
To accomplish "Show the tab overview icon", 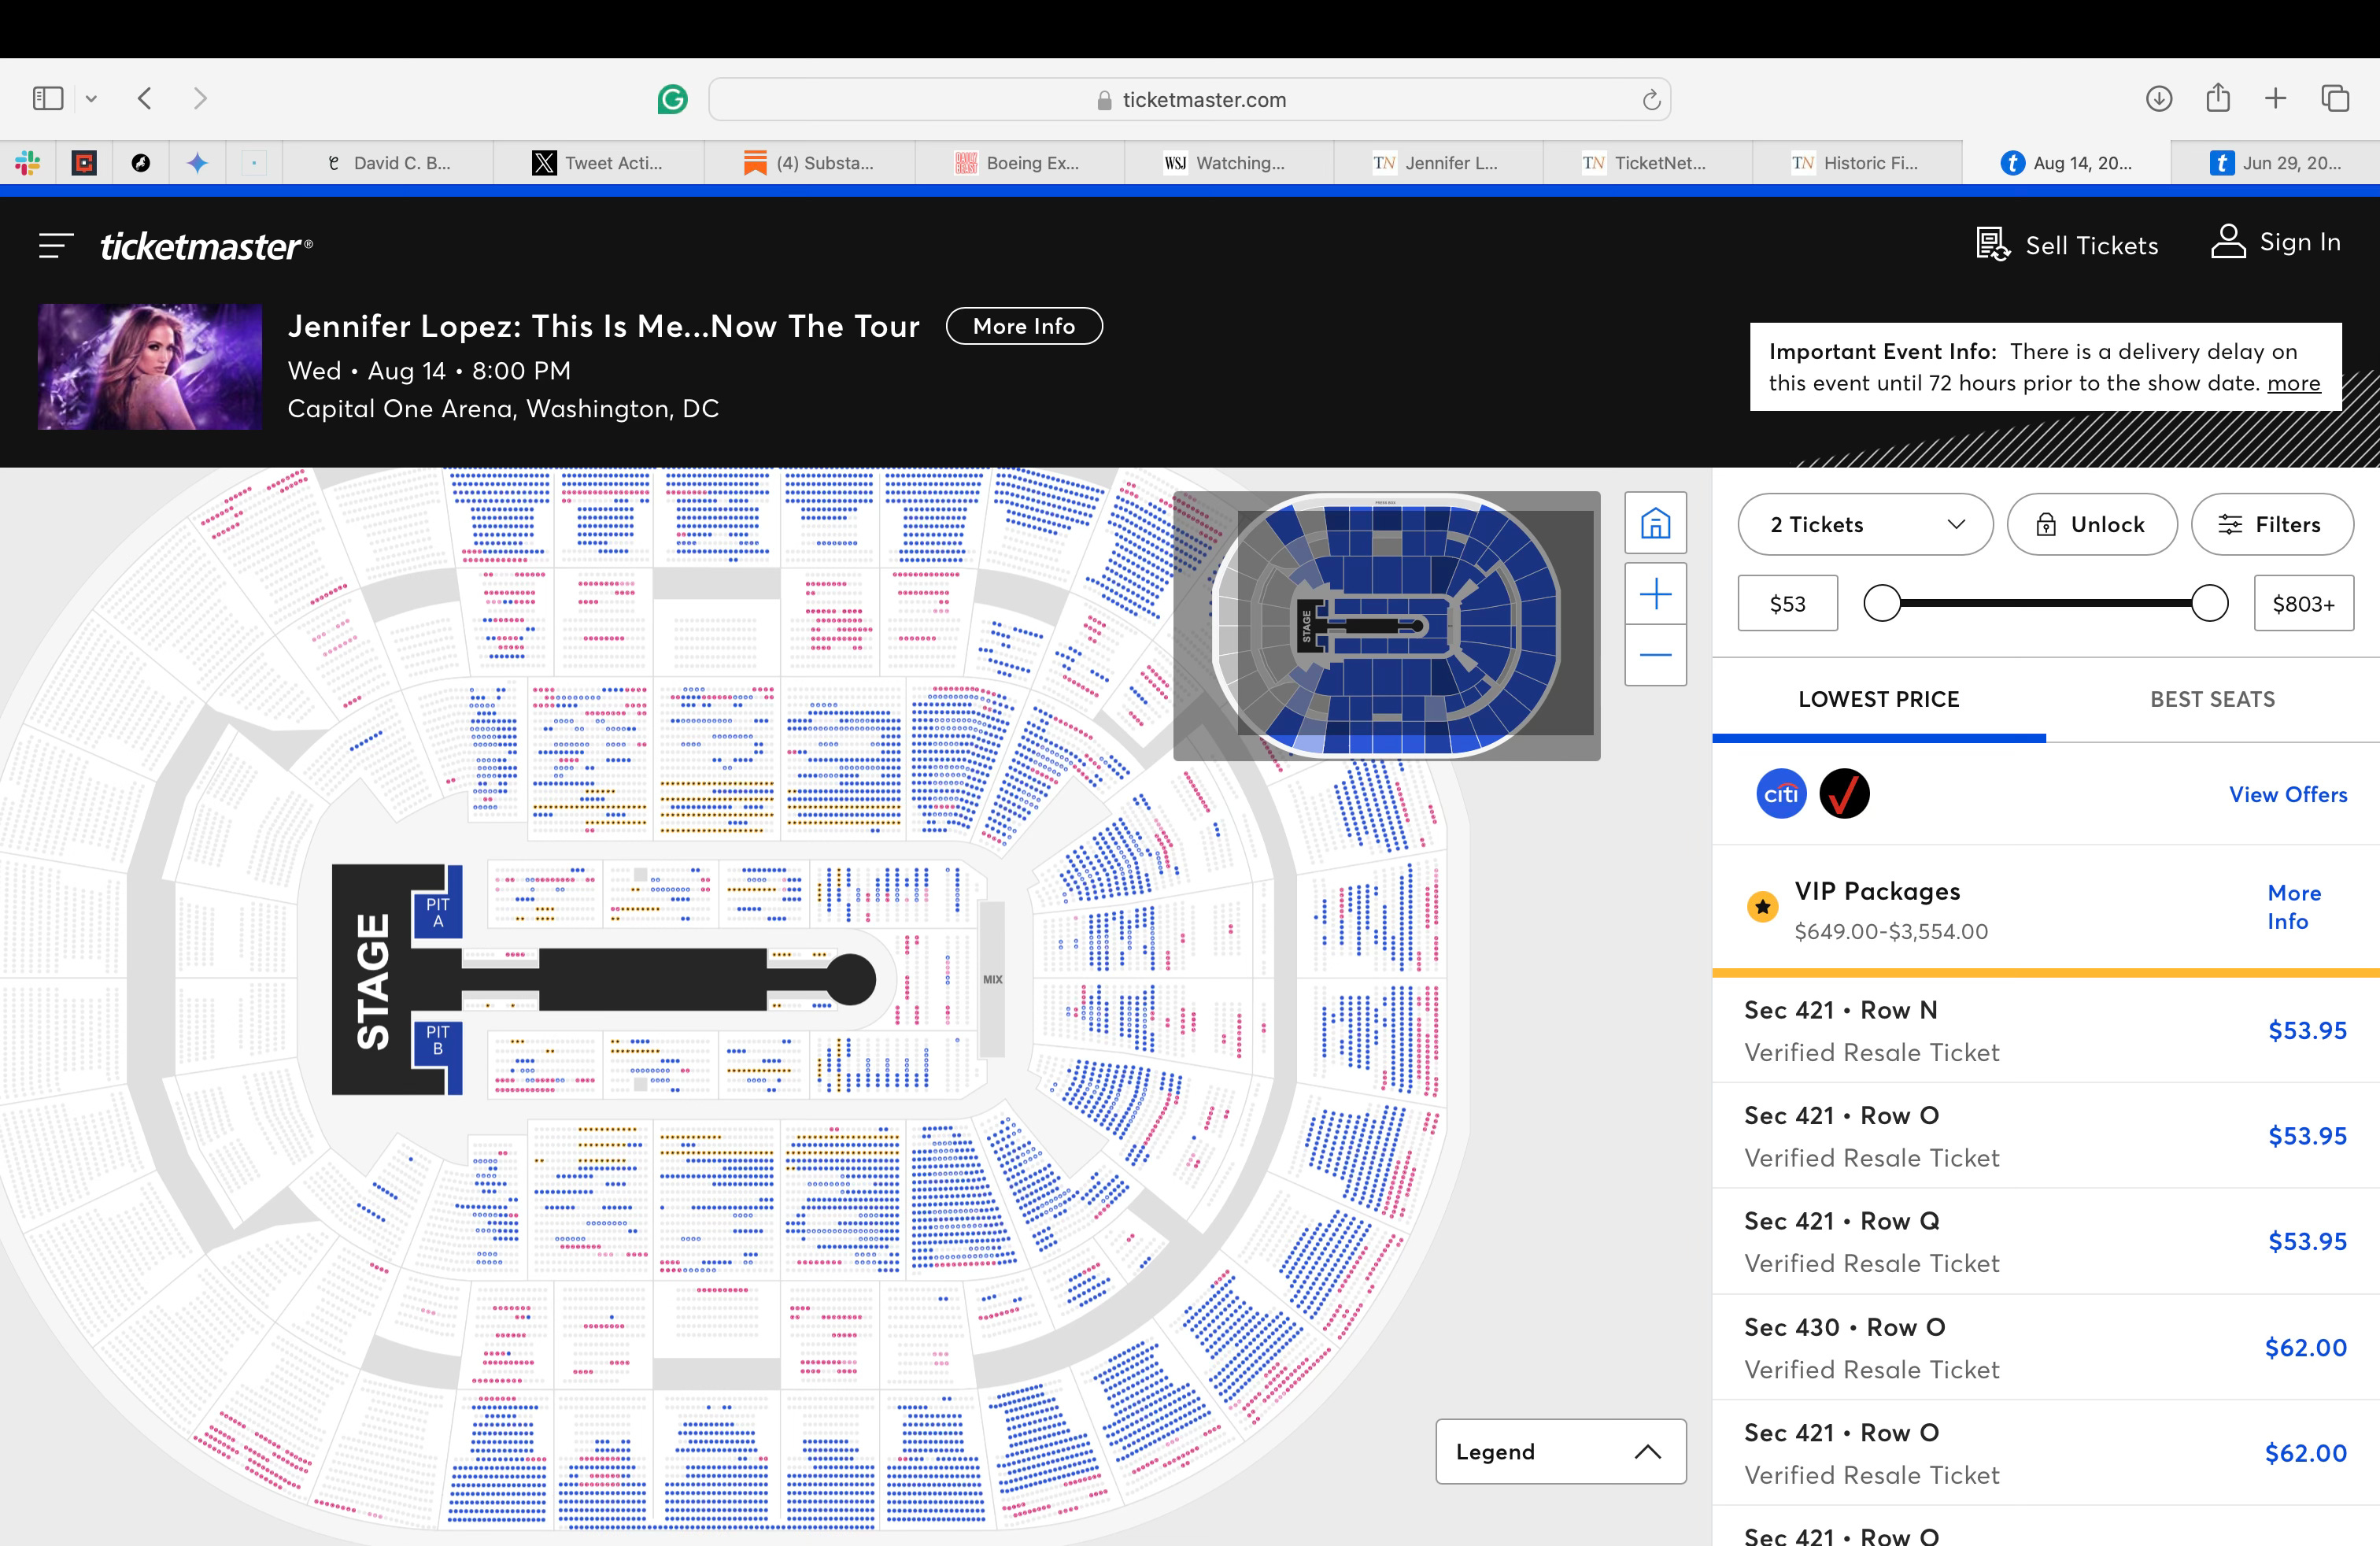I will 2335,98.
